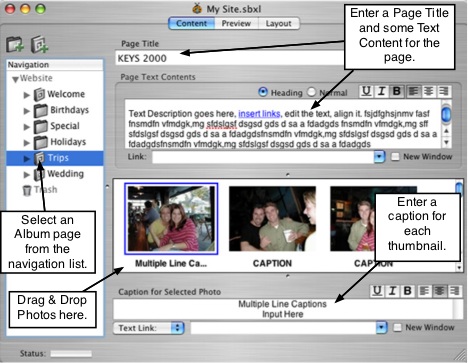Enable New Window for caption link
Viewport: 468px width, 363px height.
point(397,328)
